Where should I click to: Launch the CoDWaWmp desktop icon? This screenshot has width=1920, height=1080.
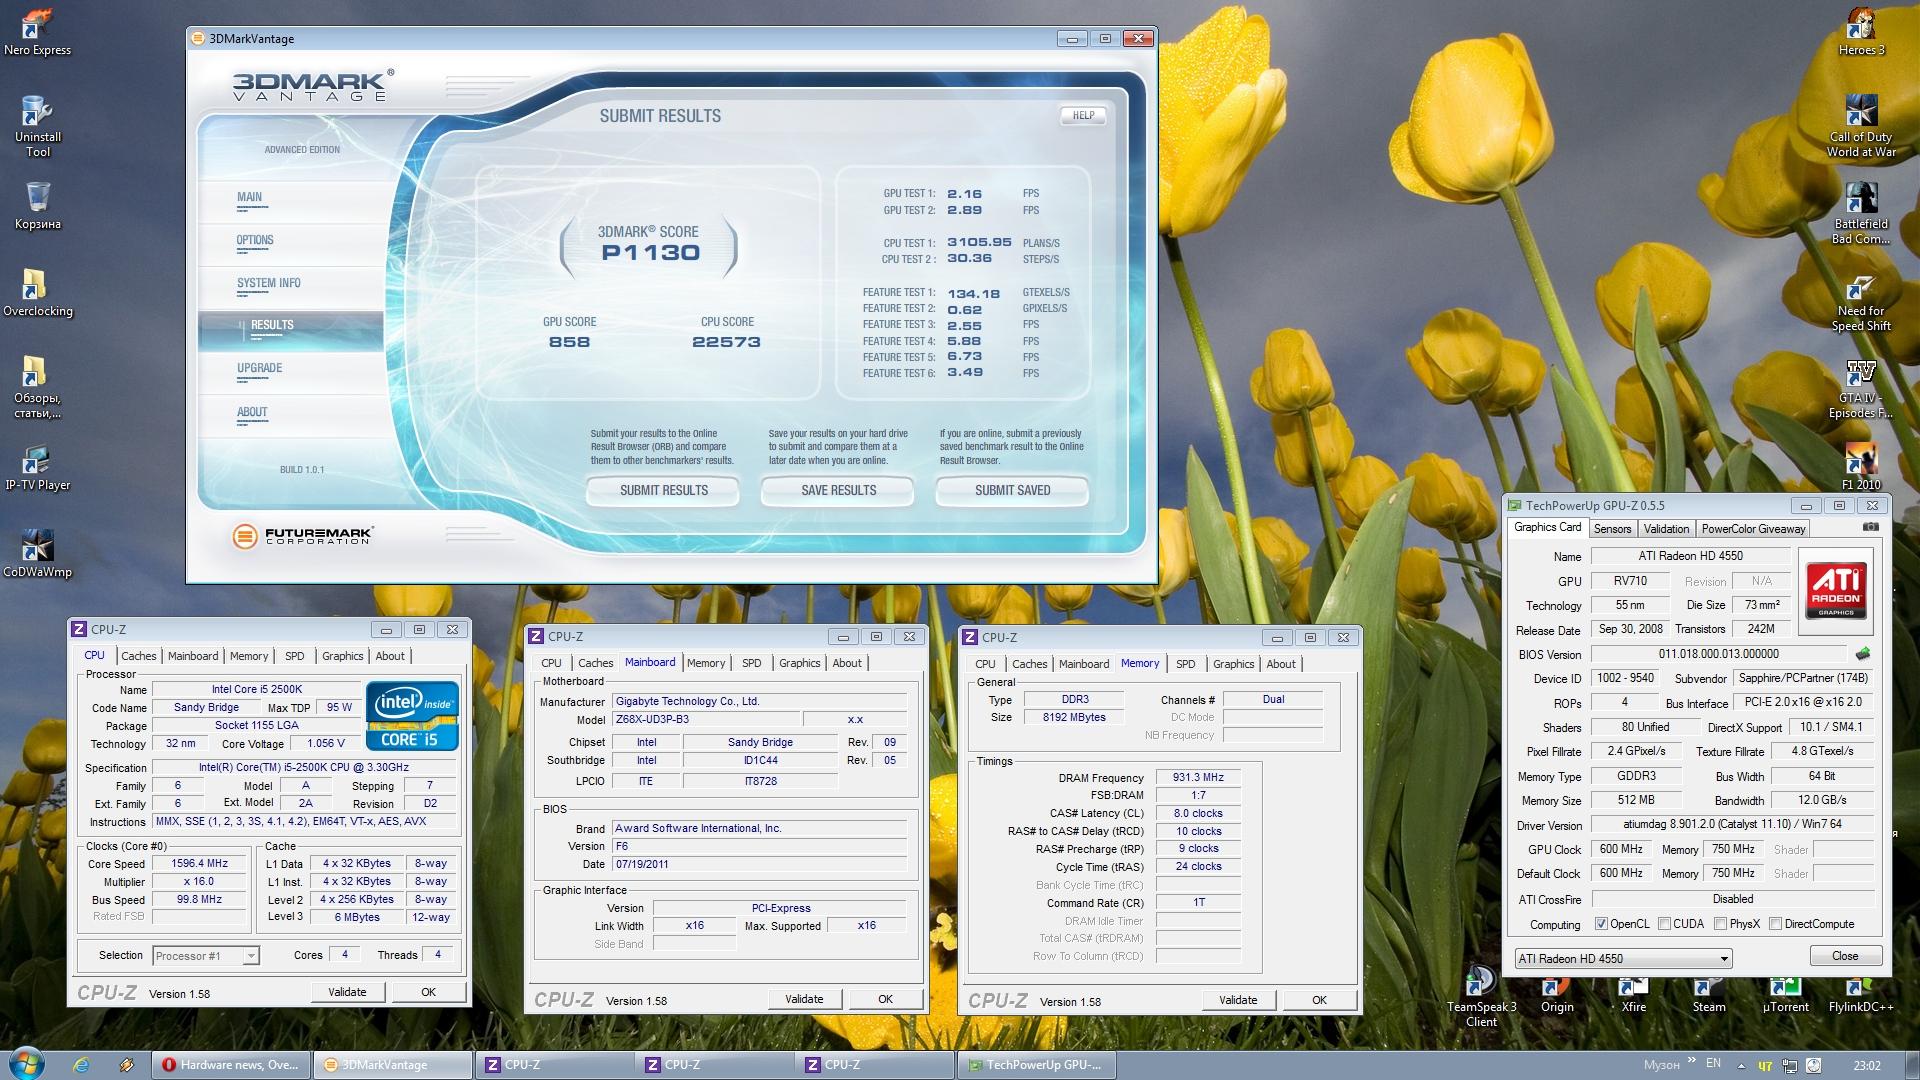coord(37,554)
